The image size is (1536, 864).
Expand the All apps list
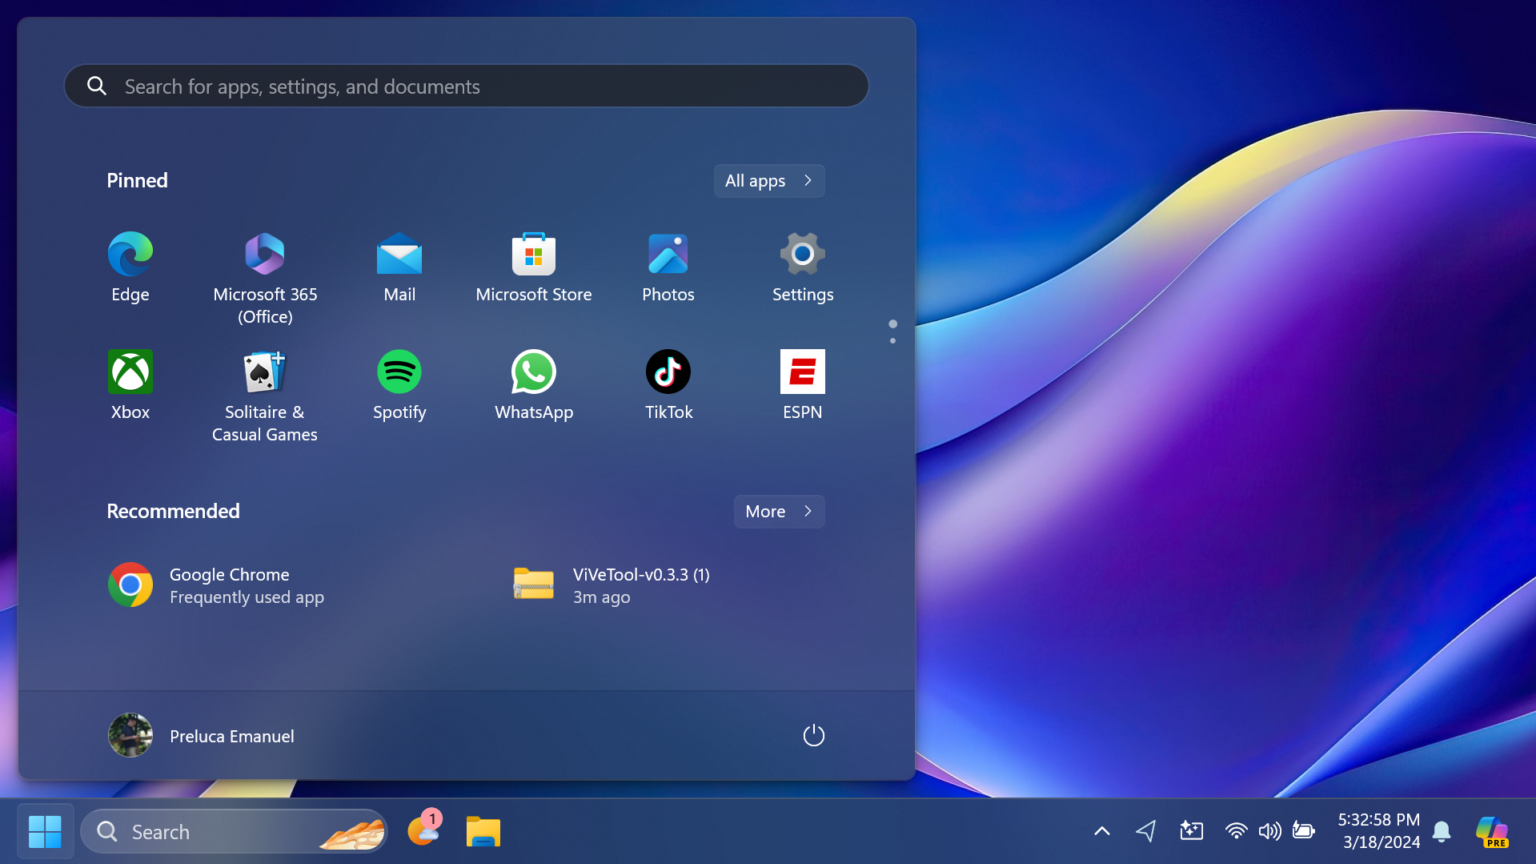click(x=769, y=181)
